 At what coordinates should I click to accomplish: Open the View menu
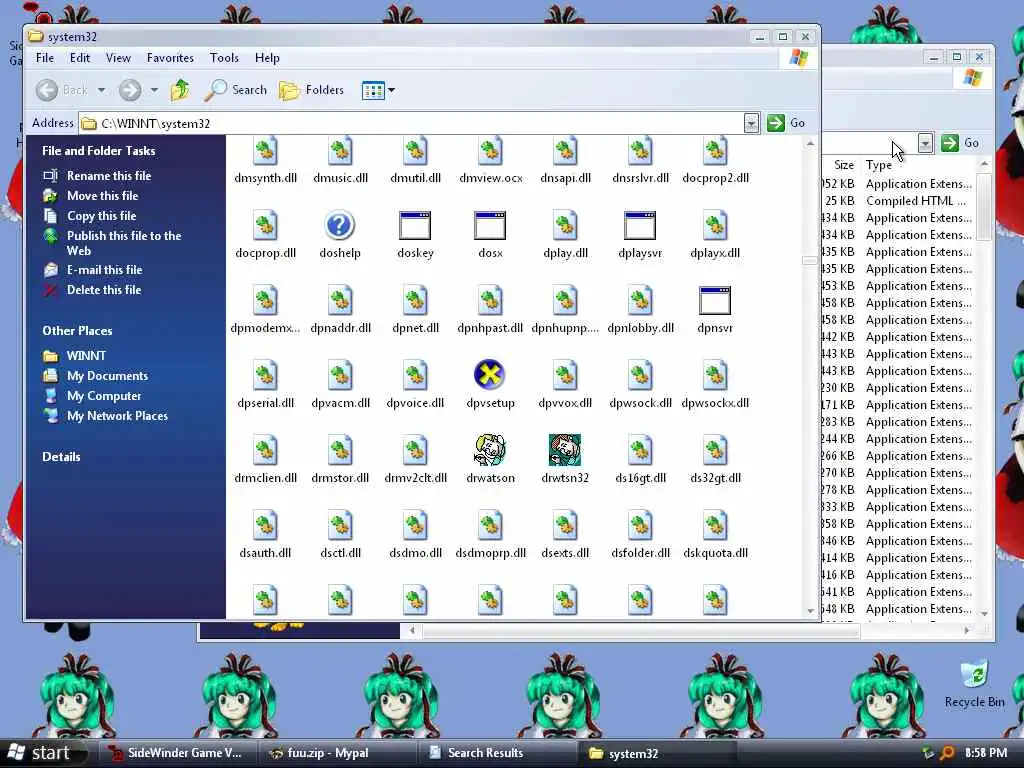click(x=118, y=58)
